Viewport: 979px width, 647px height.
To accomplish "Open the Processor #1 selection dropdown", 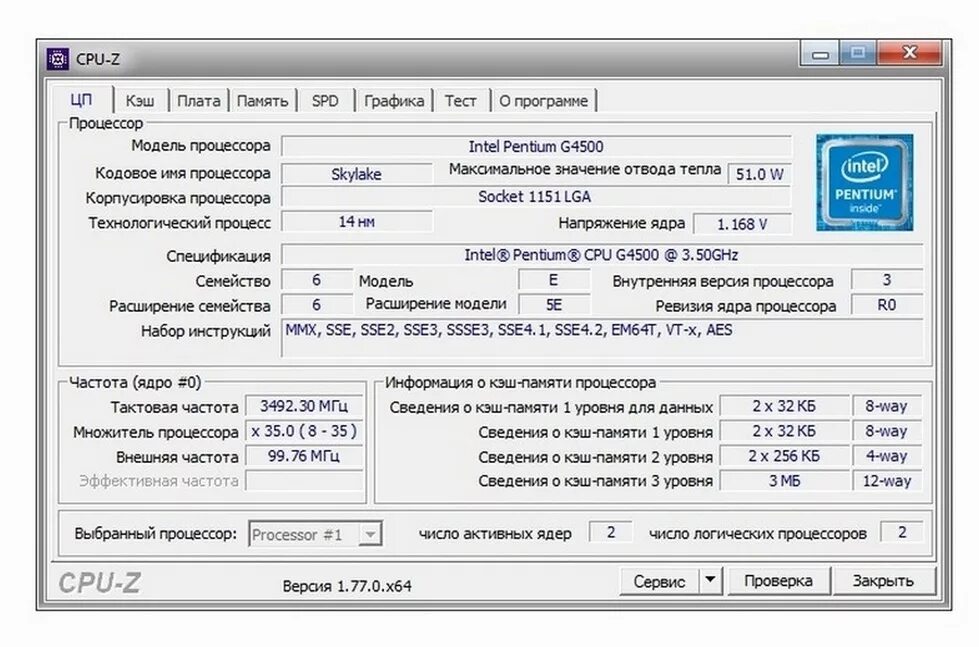I will coord(315,535).
